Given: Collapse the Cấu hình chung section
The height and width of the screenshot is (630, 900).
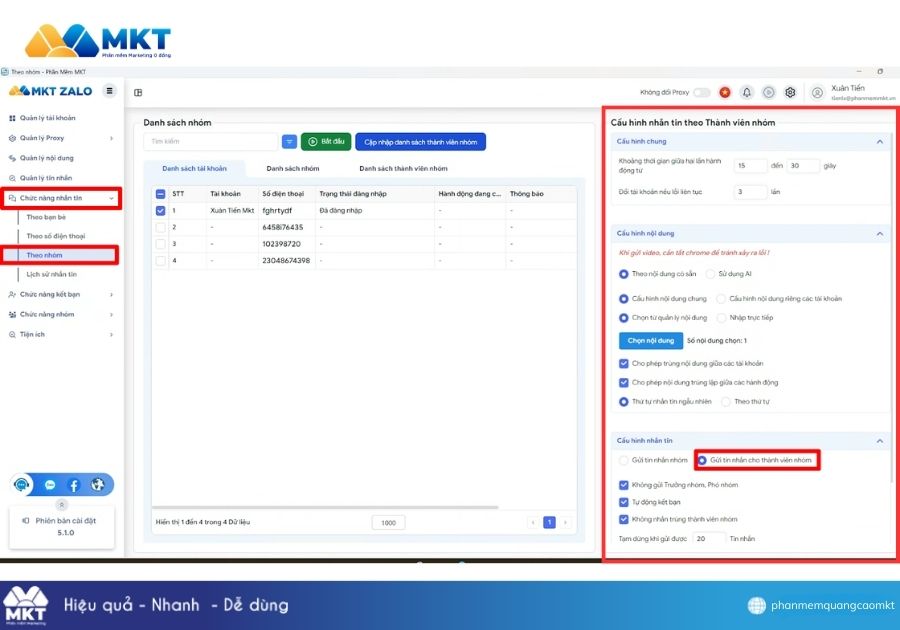Looking at the screenshot, I should (x=879, y=141).
